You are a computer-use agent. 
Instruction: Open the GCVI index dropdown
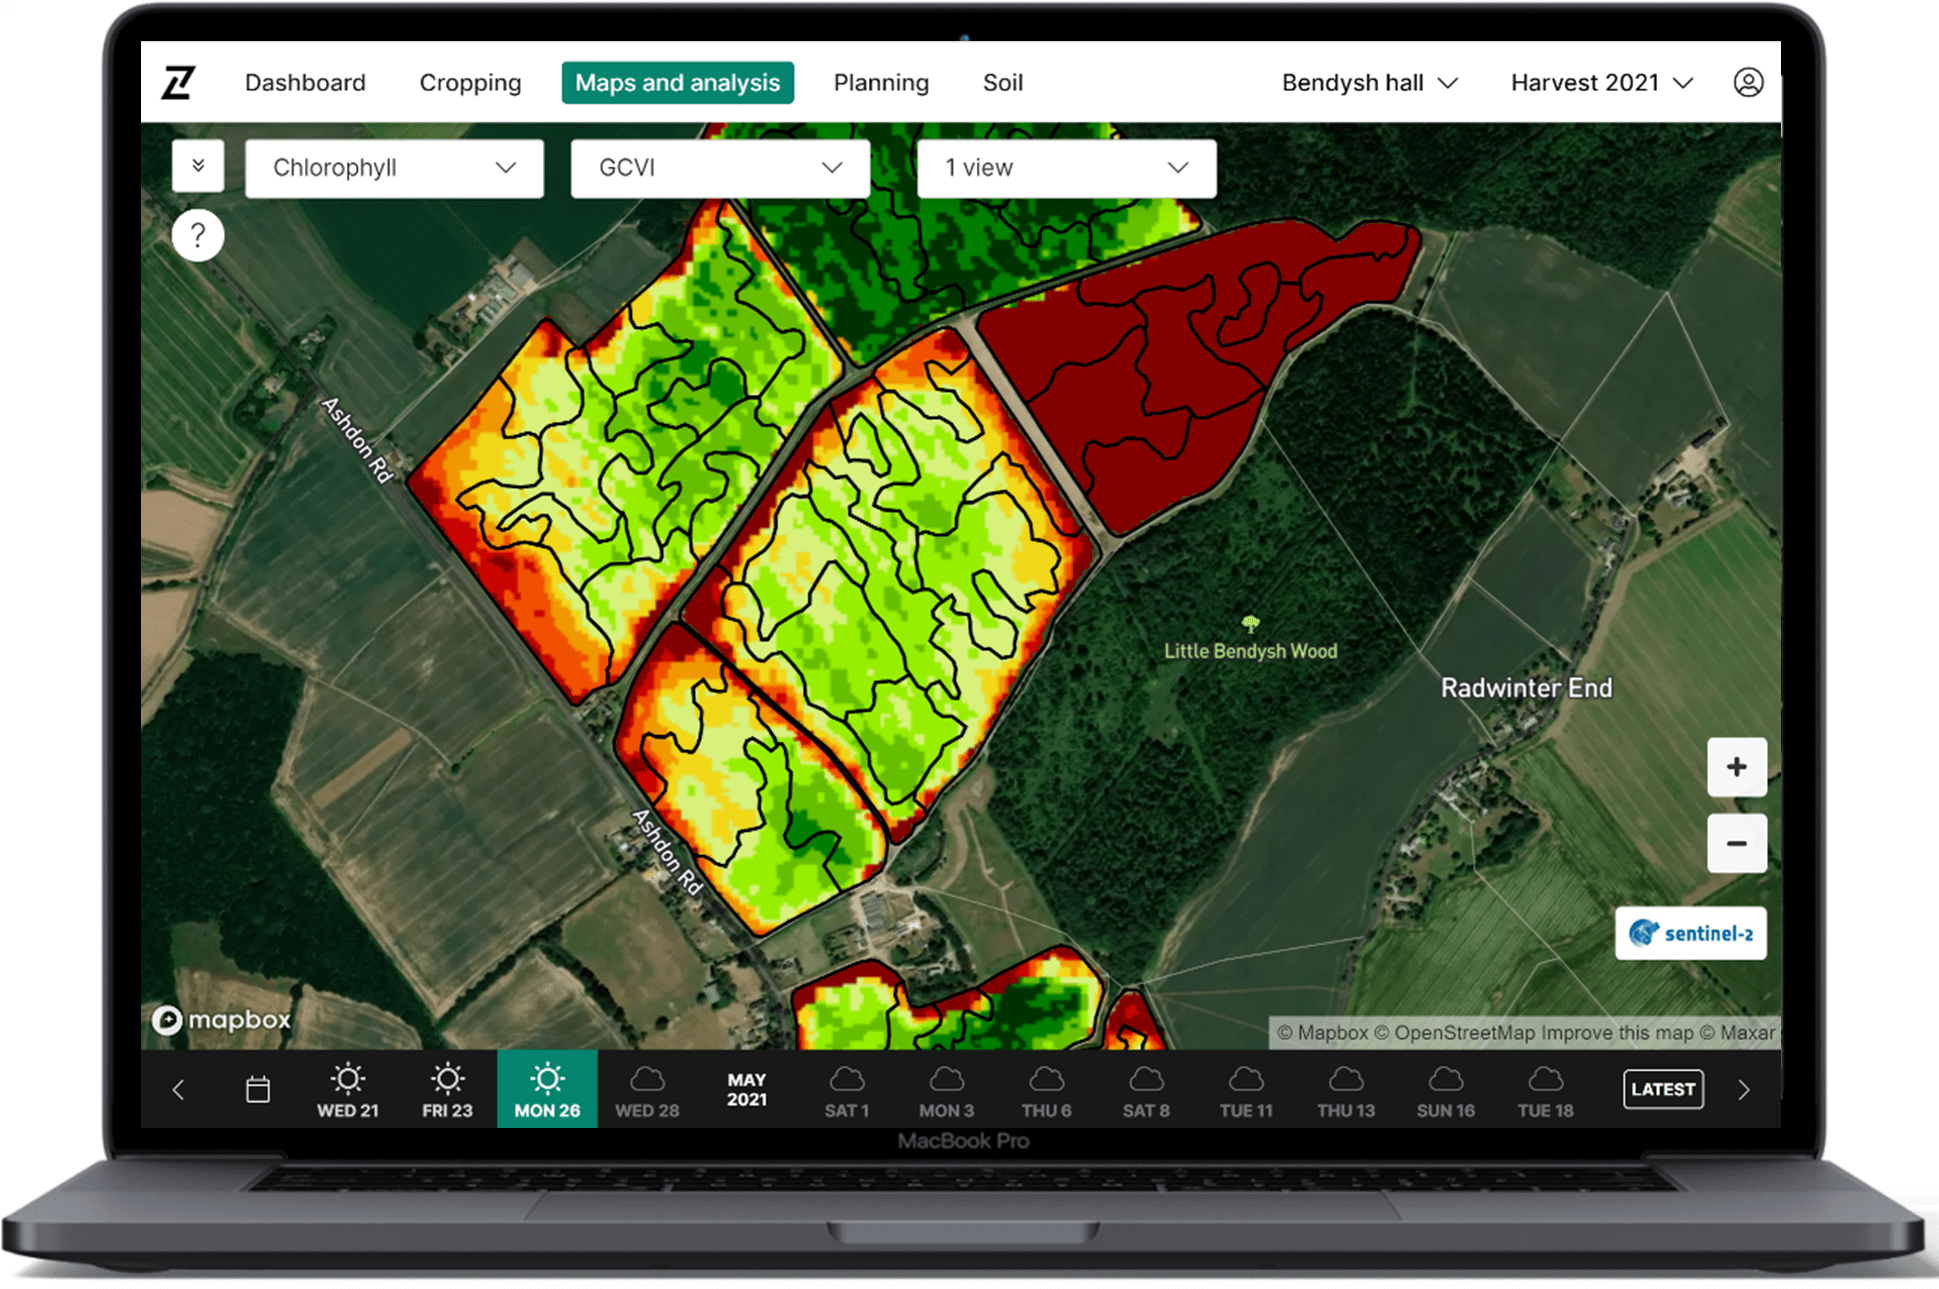pyautogui.click(x=720, y=168)
